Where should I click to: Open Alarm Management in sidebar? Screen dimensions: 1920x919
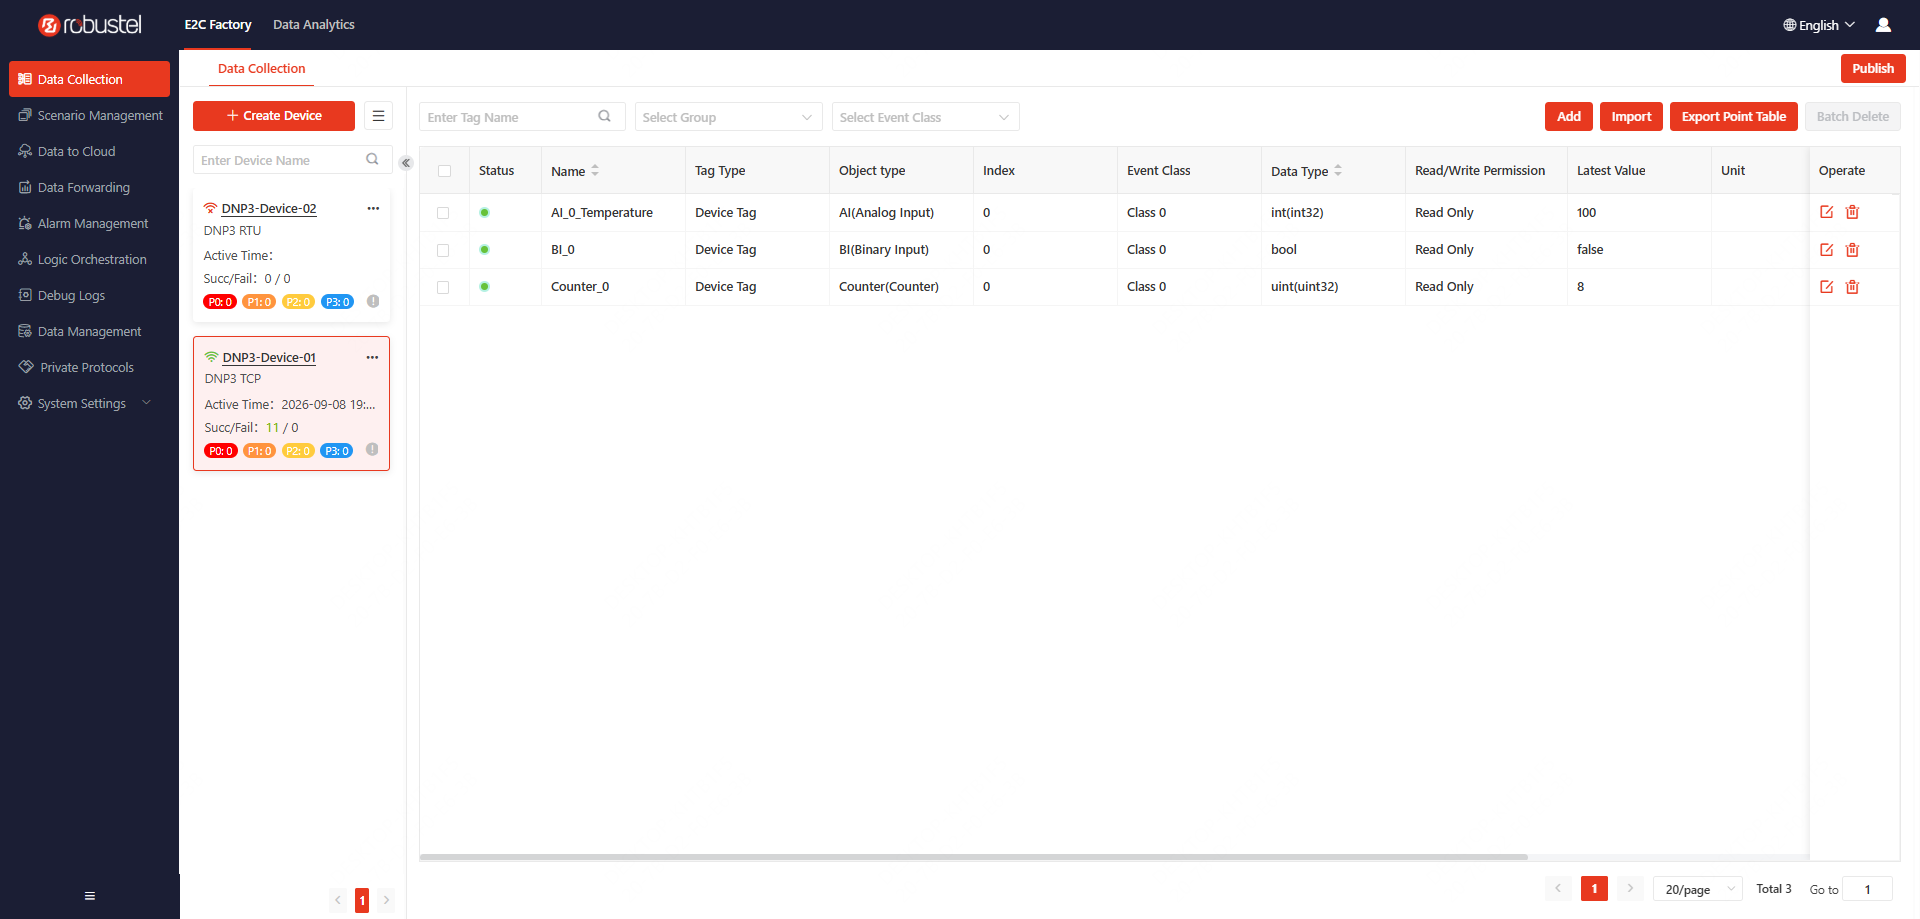92,224
